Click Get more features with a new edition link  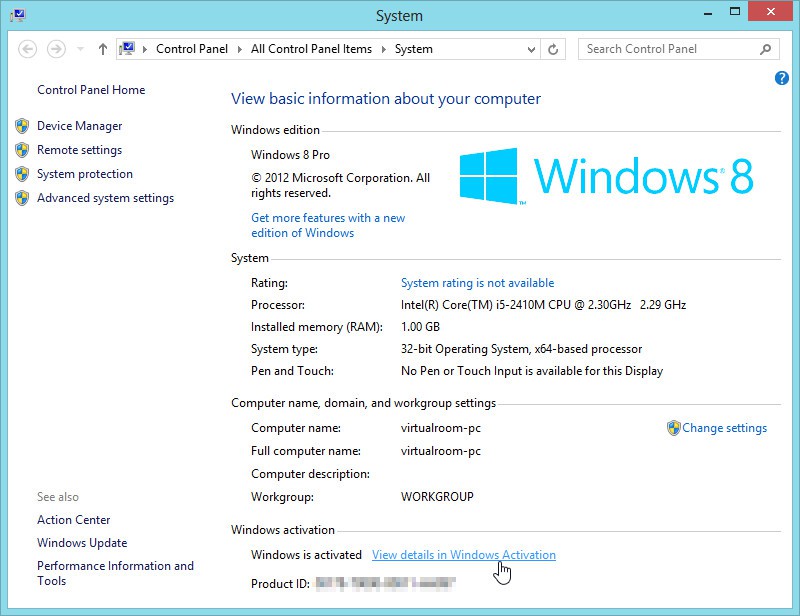(328, 225)
